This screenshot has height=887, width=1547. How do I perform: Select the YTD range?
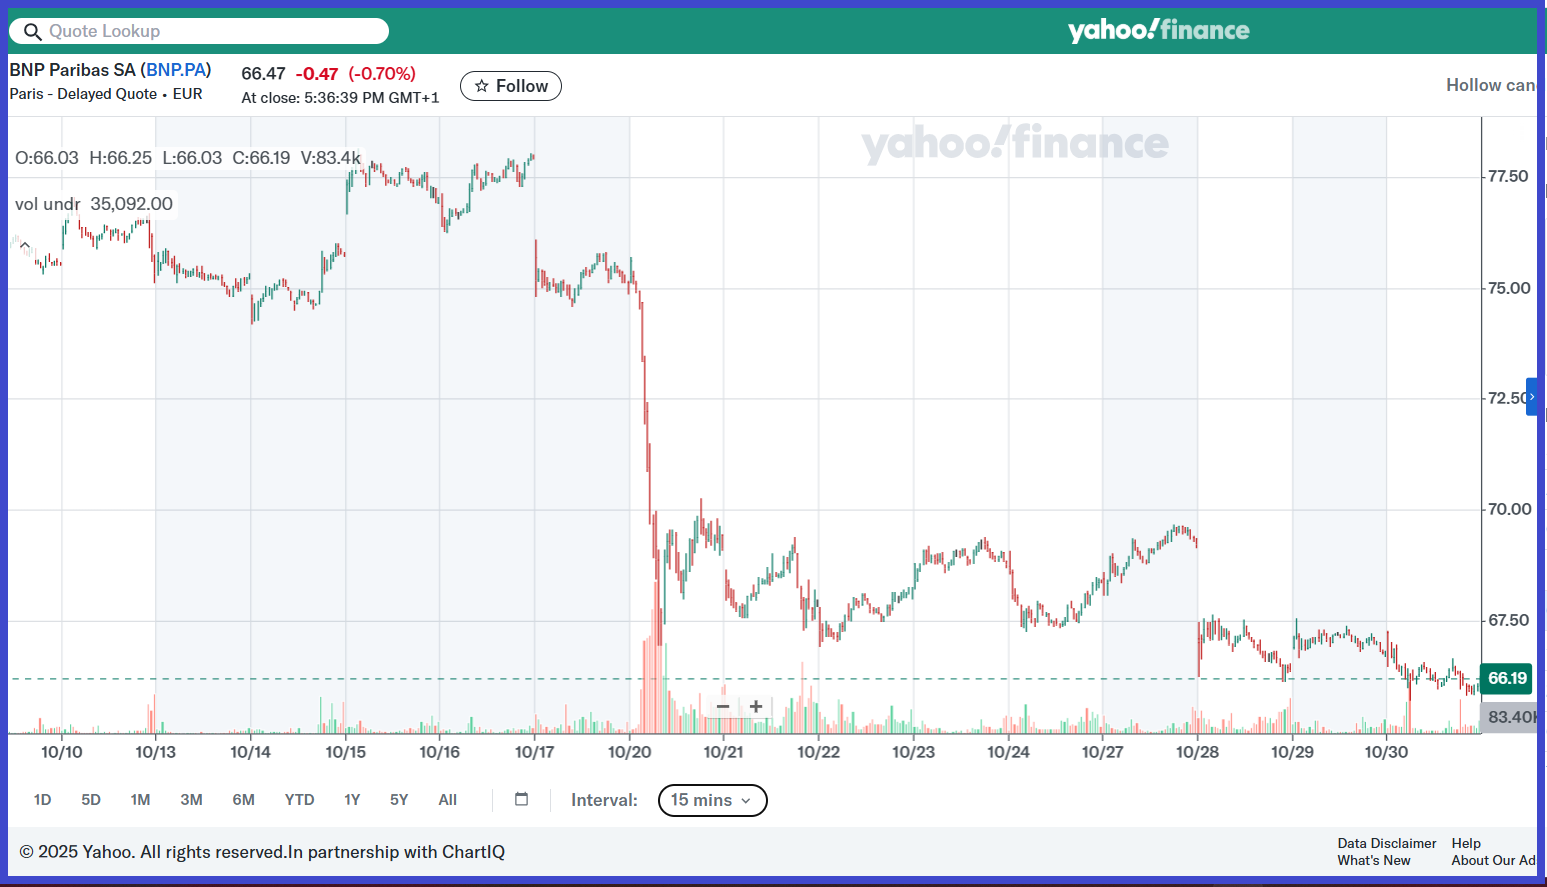point(299,800)
